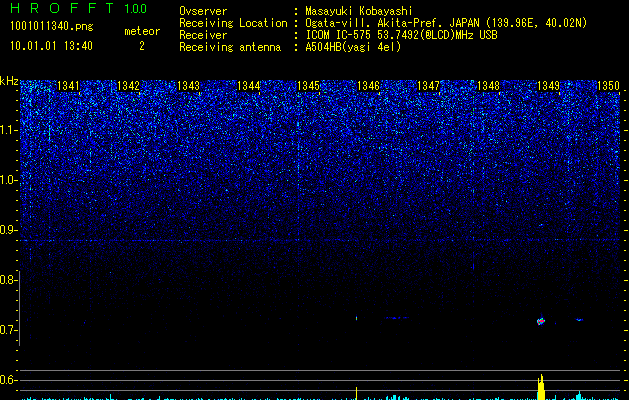Click the 1350 time marker
The width and height of the screenshot is (629, 400).
pos(608,86)
